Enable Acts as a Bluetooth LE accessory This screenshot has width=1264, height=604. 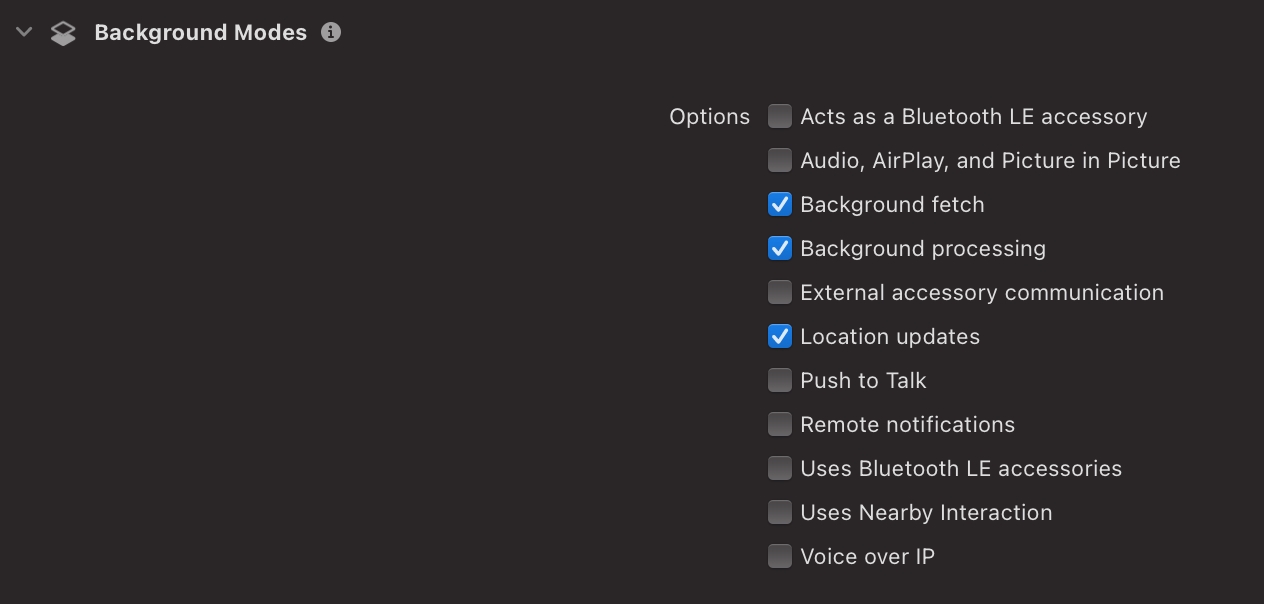pos(780,116)
